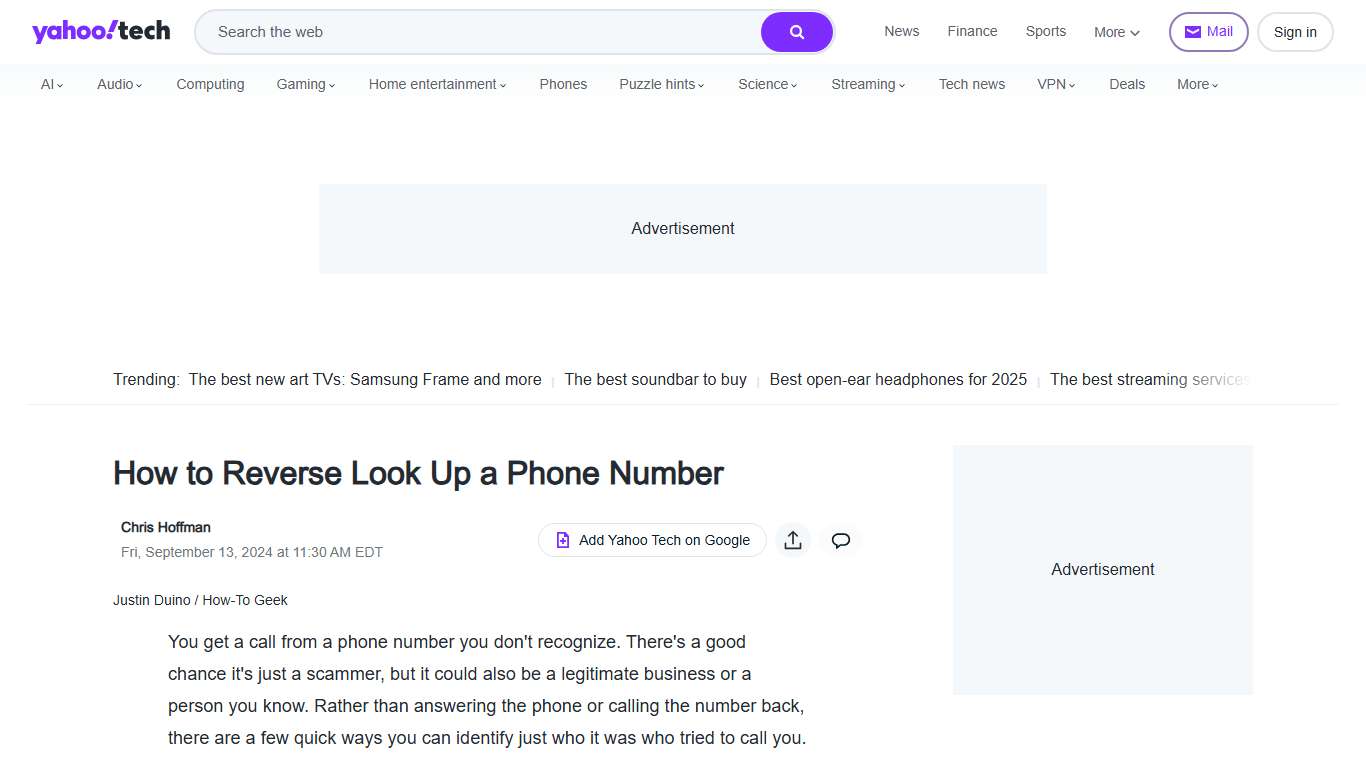
Task: Click inside the Search the web field
Action: click(450, 31)
